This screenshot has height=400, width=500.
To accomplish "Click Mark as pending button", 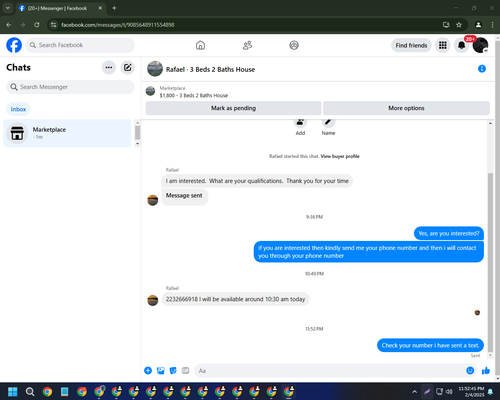I will [233, 108].
